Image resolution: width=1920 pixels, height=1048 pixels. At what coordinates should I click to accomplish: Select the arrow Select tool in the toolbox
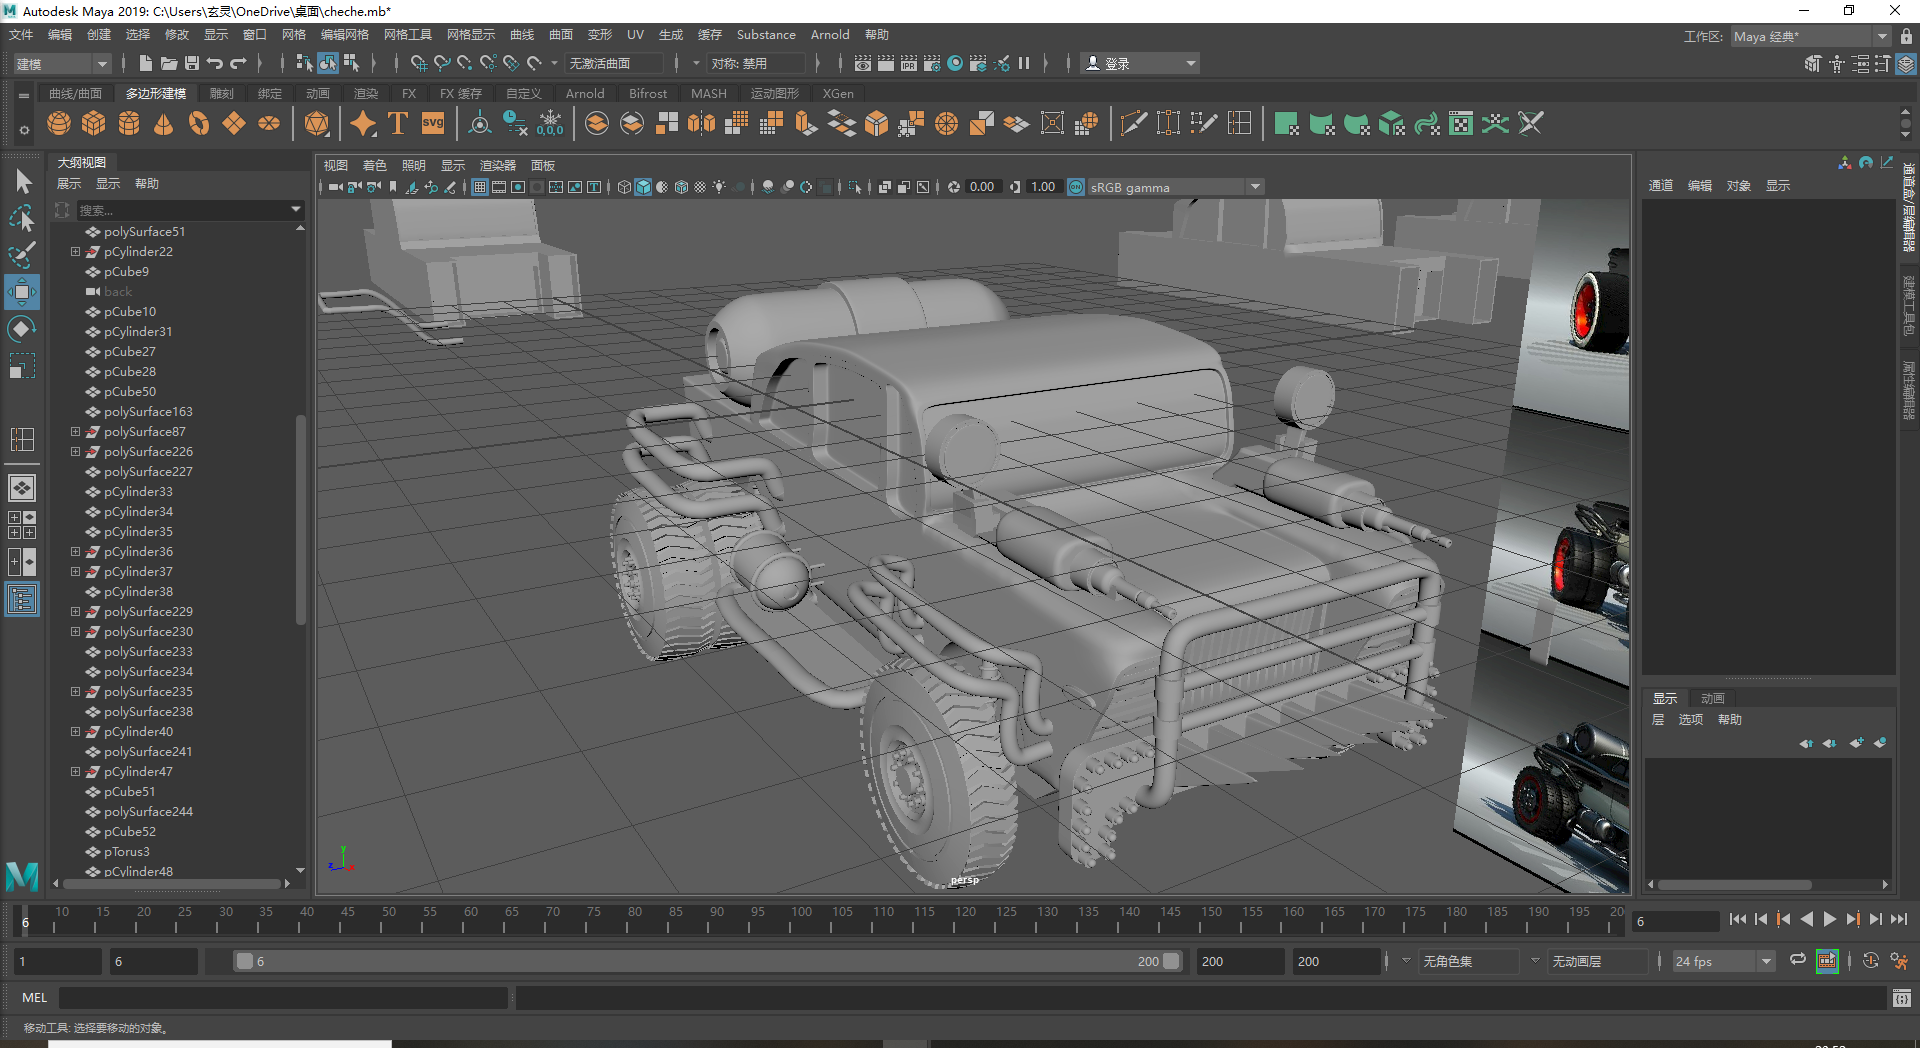pos(22,181)
